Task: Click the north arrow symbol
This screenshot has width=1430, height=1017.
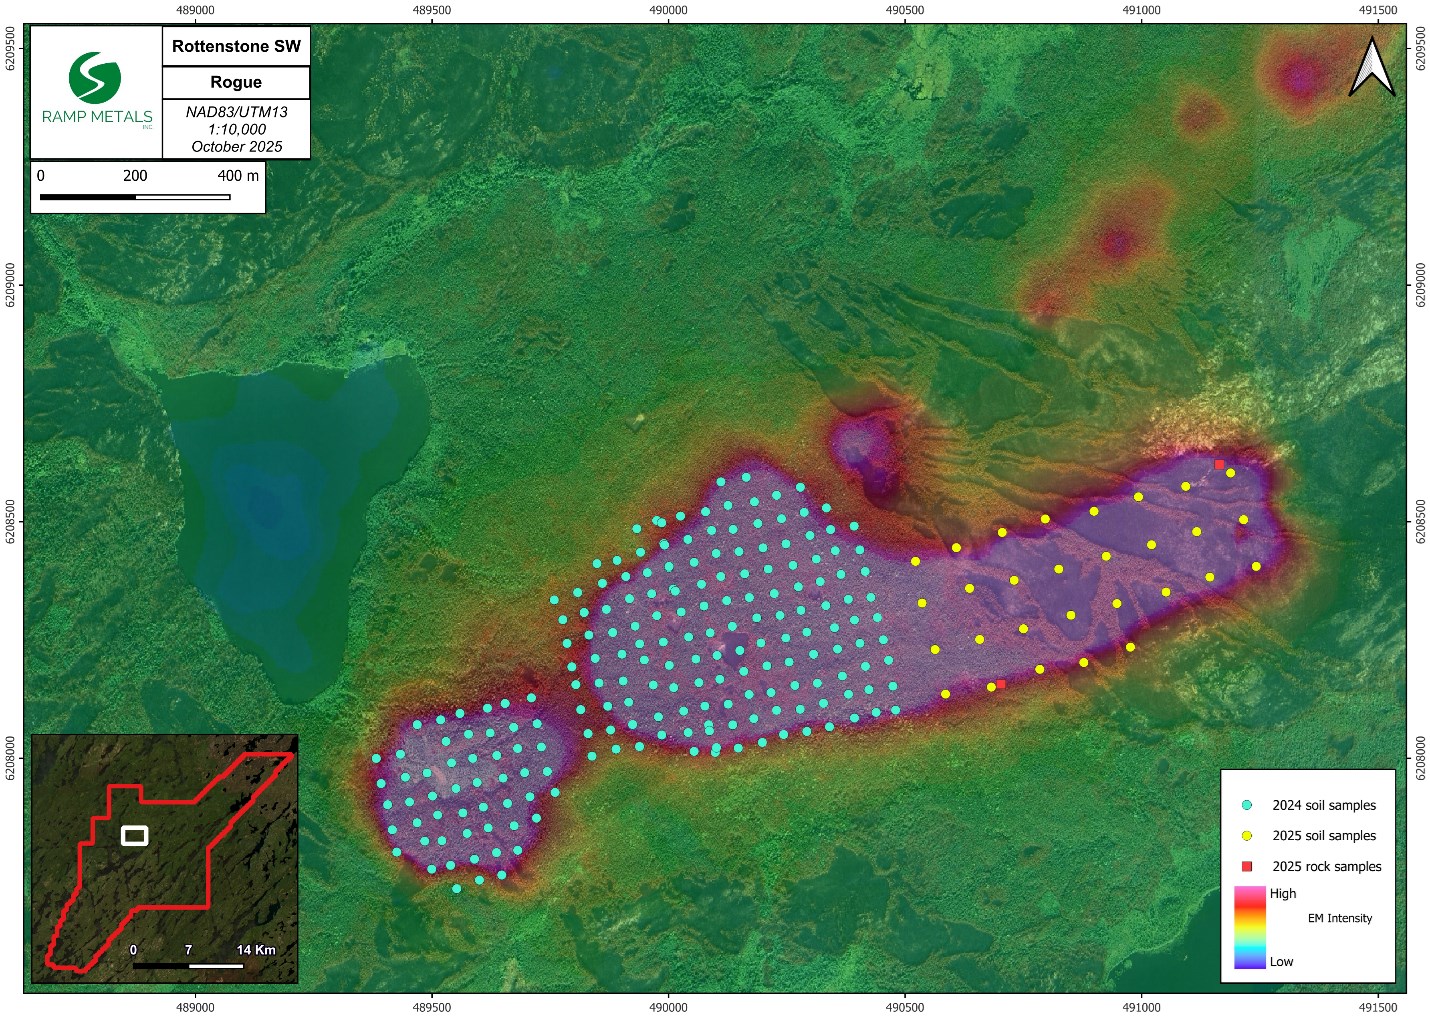Action: (x=1372, y=68)
